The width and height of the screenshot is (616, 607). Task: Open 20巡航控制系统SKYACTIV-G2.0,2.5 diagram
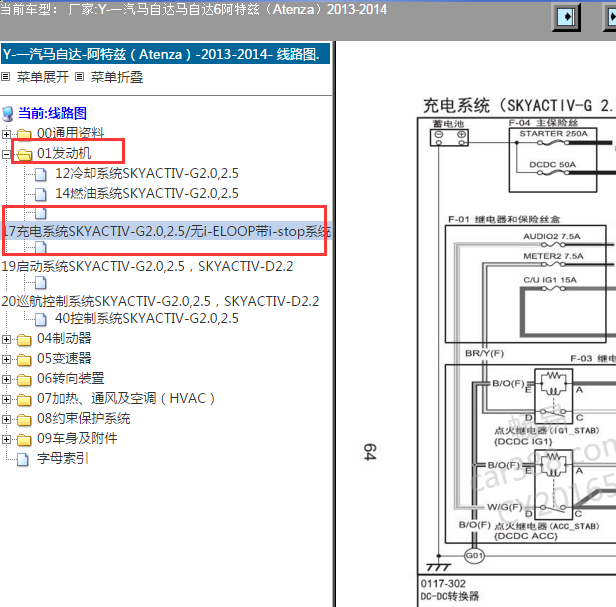[160, 301]
